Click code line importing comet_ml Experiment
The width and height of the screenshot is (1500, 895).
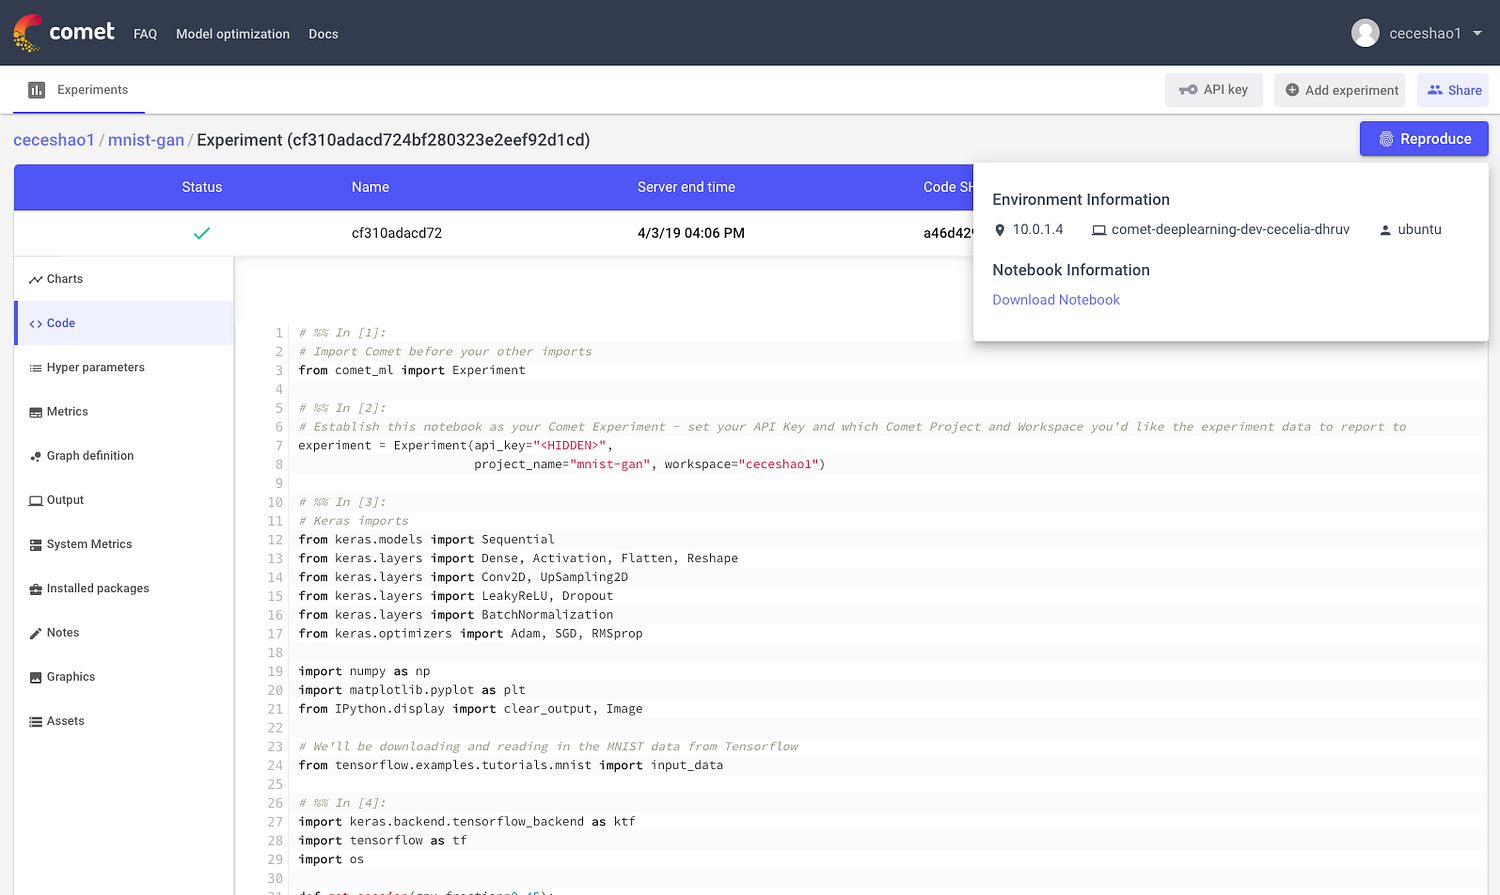click(x=412, y=370)
